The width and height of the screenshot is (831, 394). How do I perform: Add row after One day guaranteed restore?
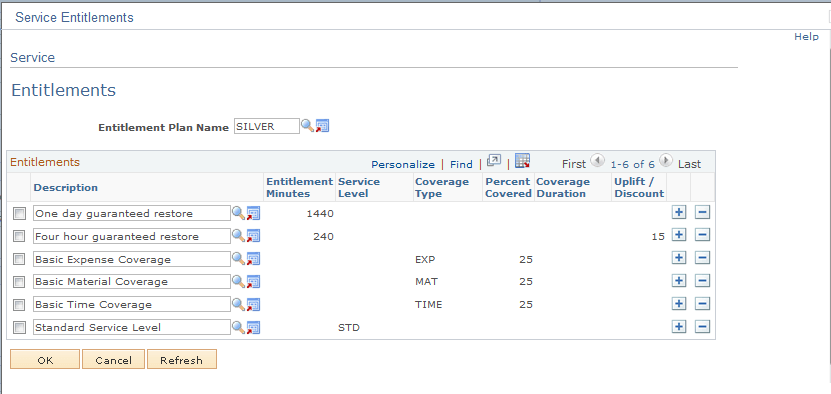coord(678,213)
